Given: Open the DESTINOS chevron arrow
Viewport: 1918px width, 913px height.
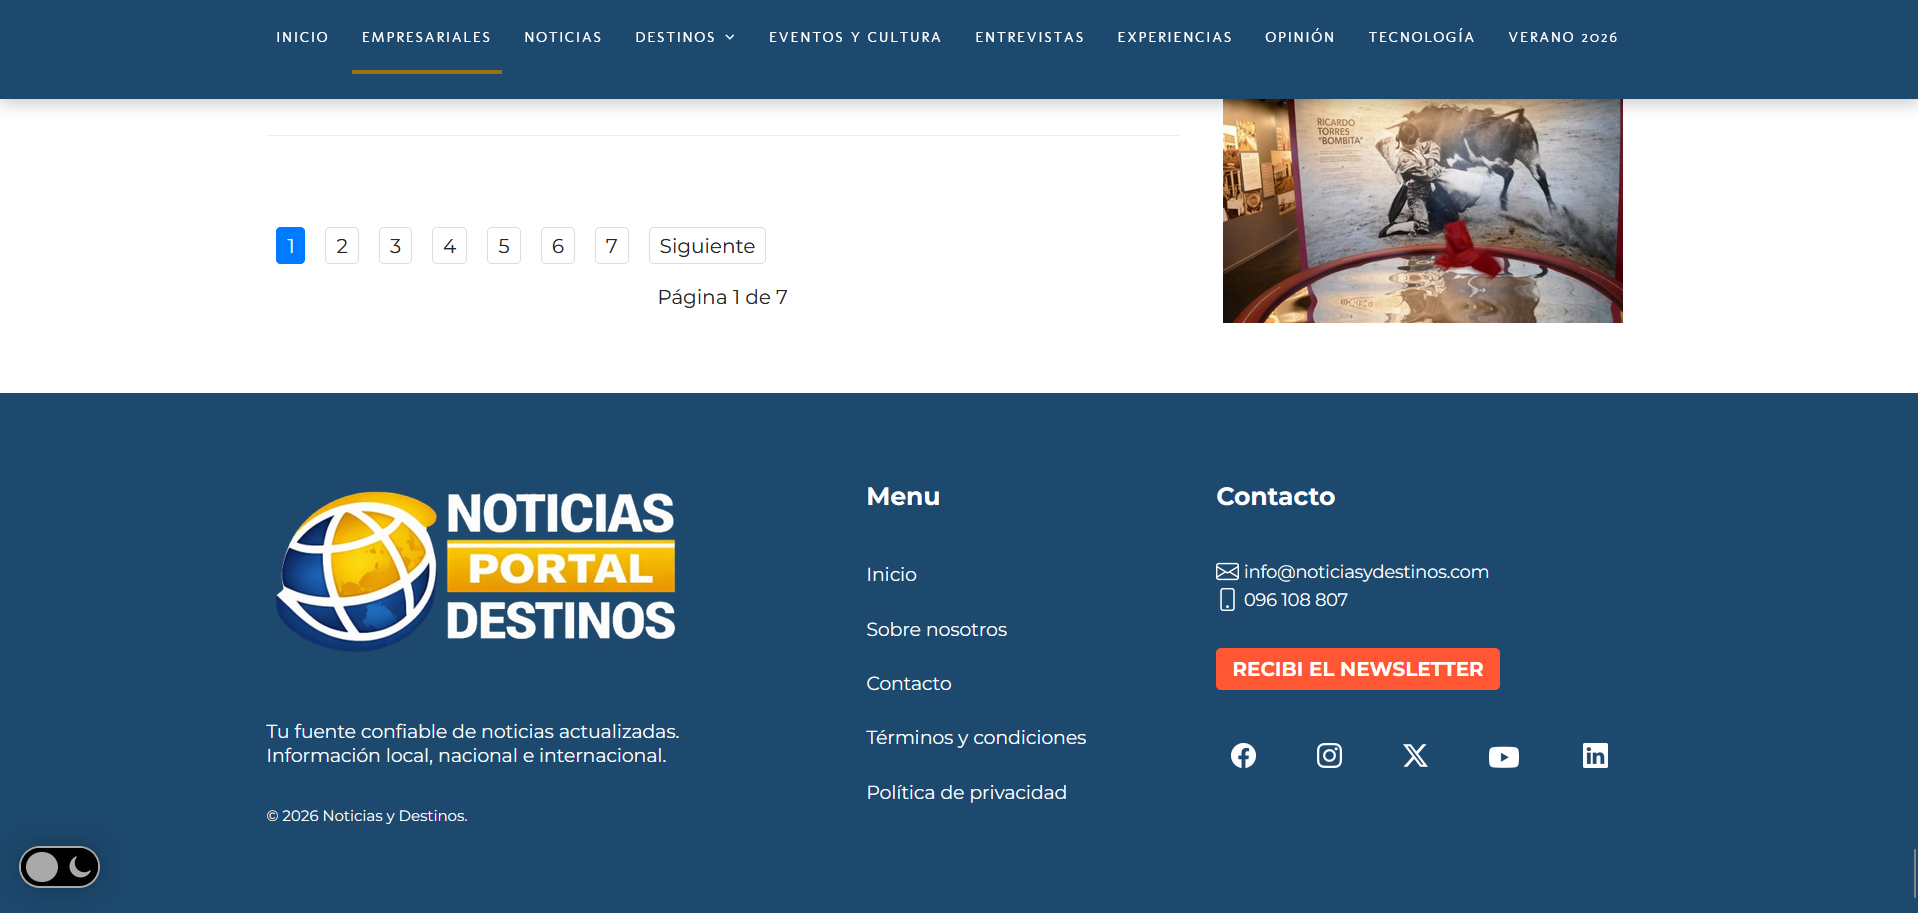Looking at the screenshot, I should [730, 37].
